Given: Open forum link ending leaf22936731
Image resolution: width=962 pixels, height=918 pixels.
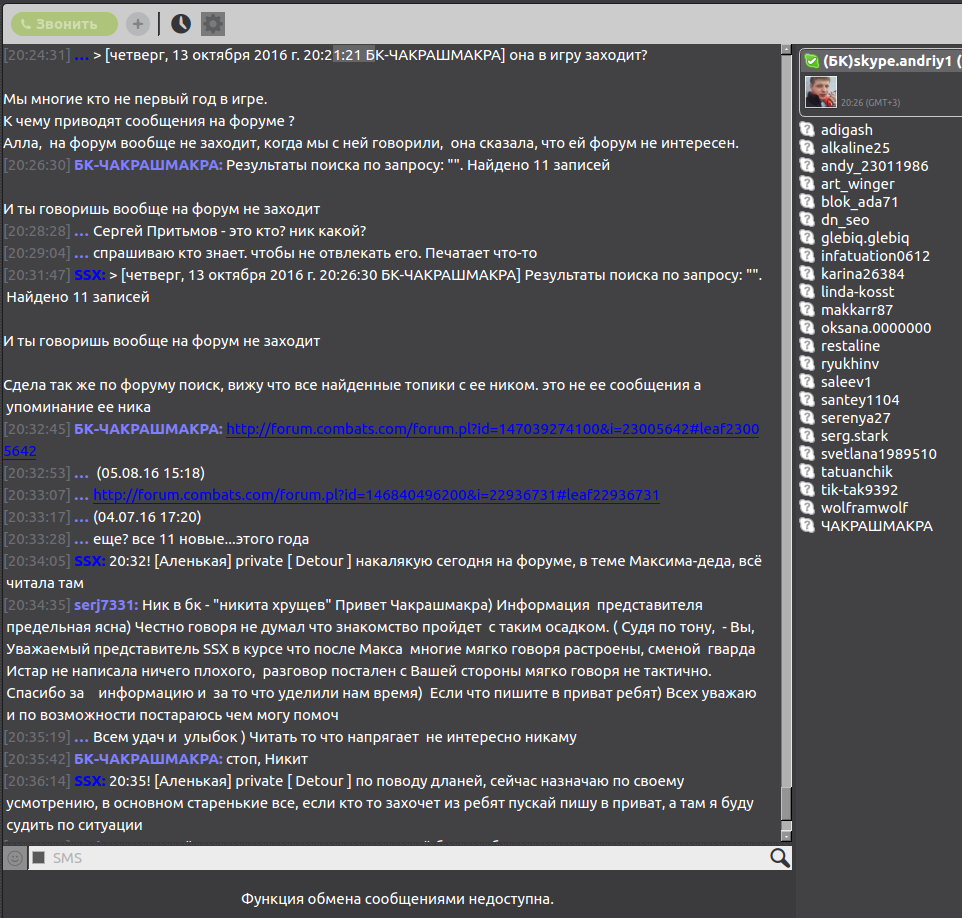Looking at the screenshot, I should click(376, 495).
